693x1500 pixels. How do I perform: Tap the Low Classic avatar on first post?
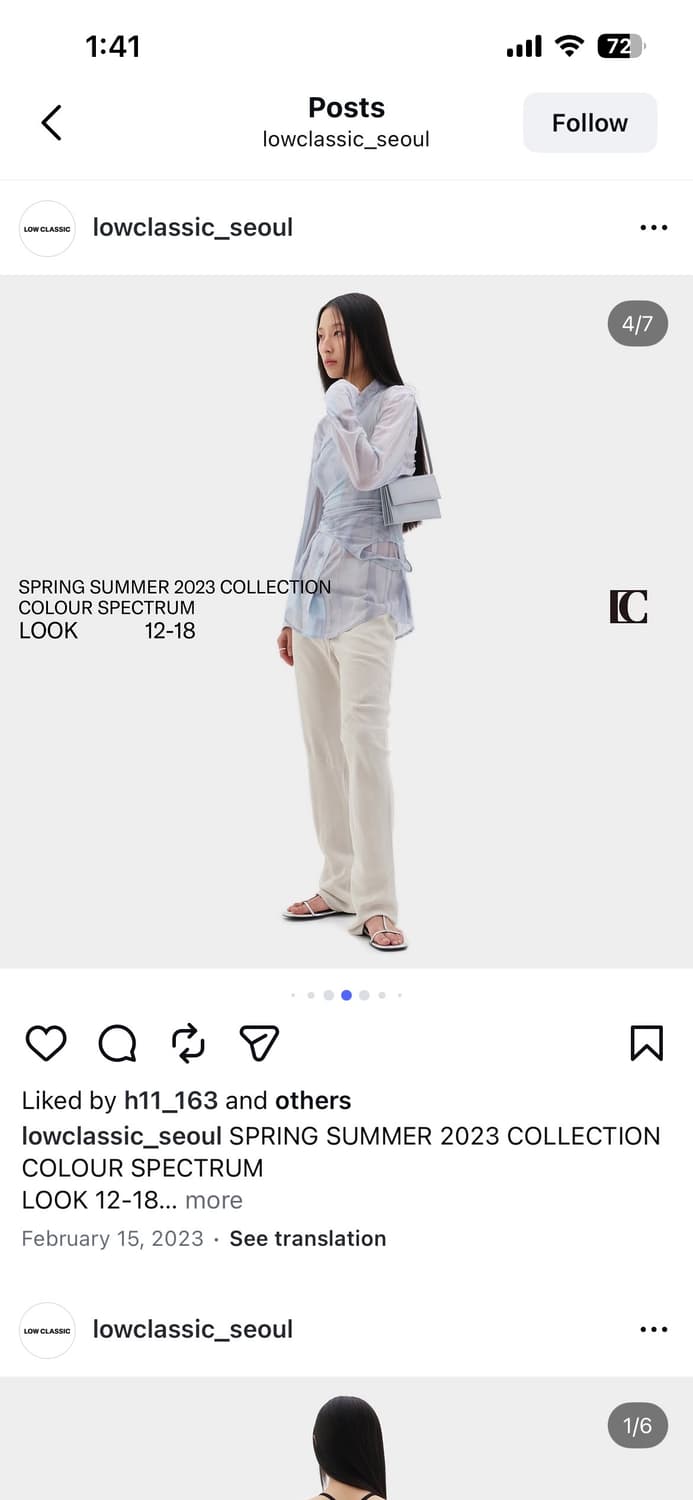point(47,228)
